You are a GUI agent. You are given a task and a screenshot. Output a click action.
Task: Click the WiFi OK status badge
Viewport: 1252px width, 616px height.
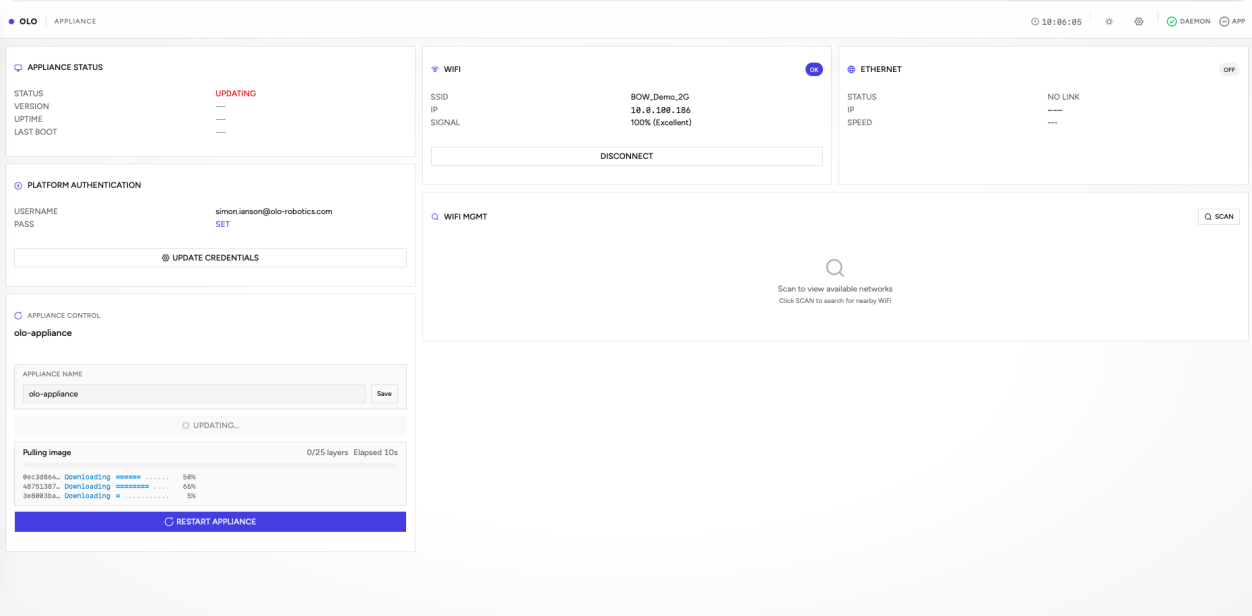click(814, 70)
